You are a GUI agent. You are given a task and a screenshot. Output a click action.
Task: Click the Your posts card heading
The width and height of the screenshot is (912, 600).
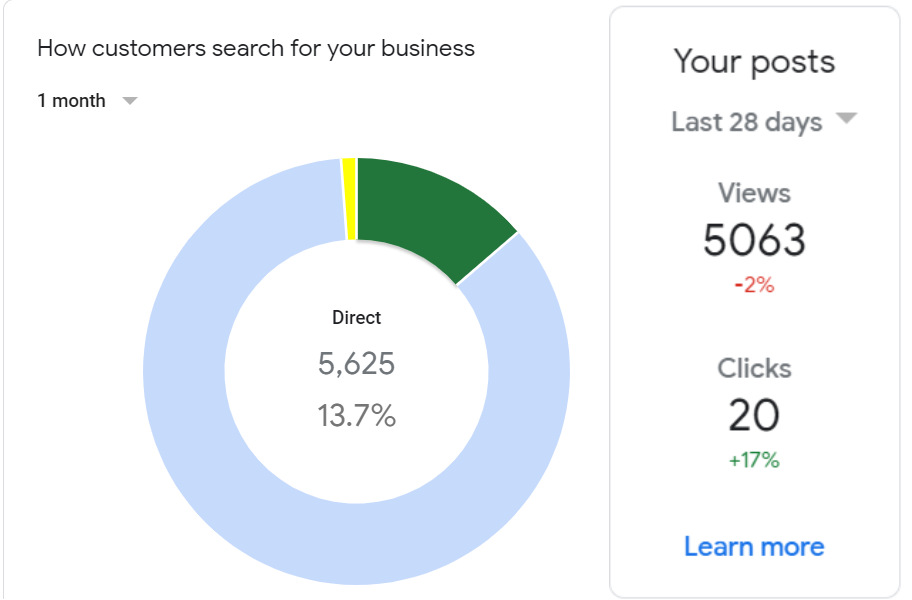(754, 62)
